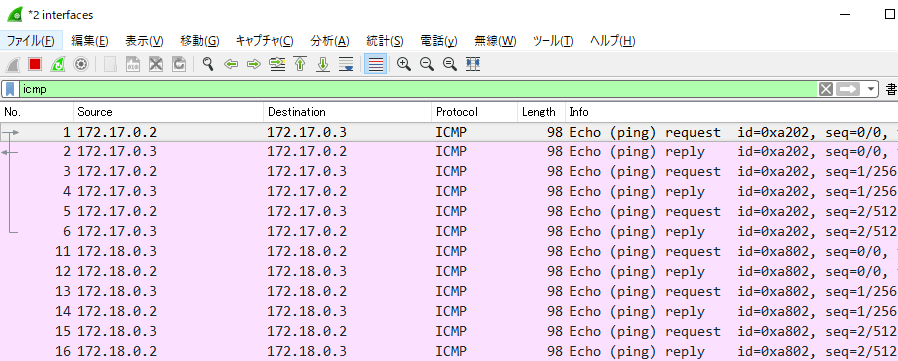Go forward in packet history

click(254, 64)
